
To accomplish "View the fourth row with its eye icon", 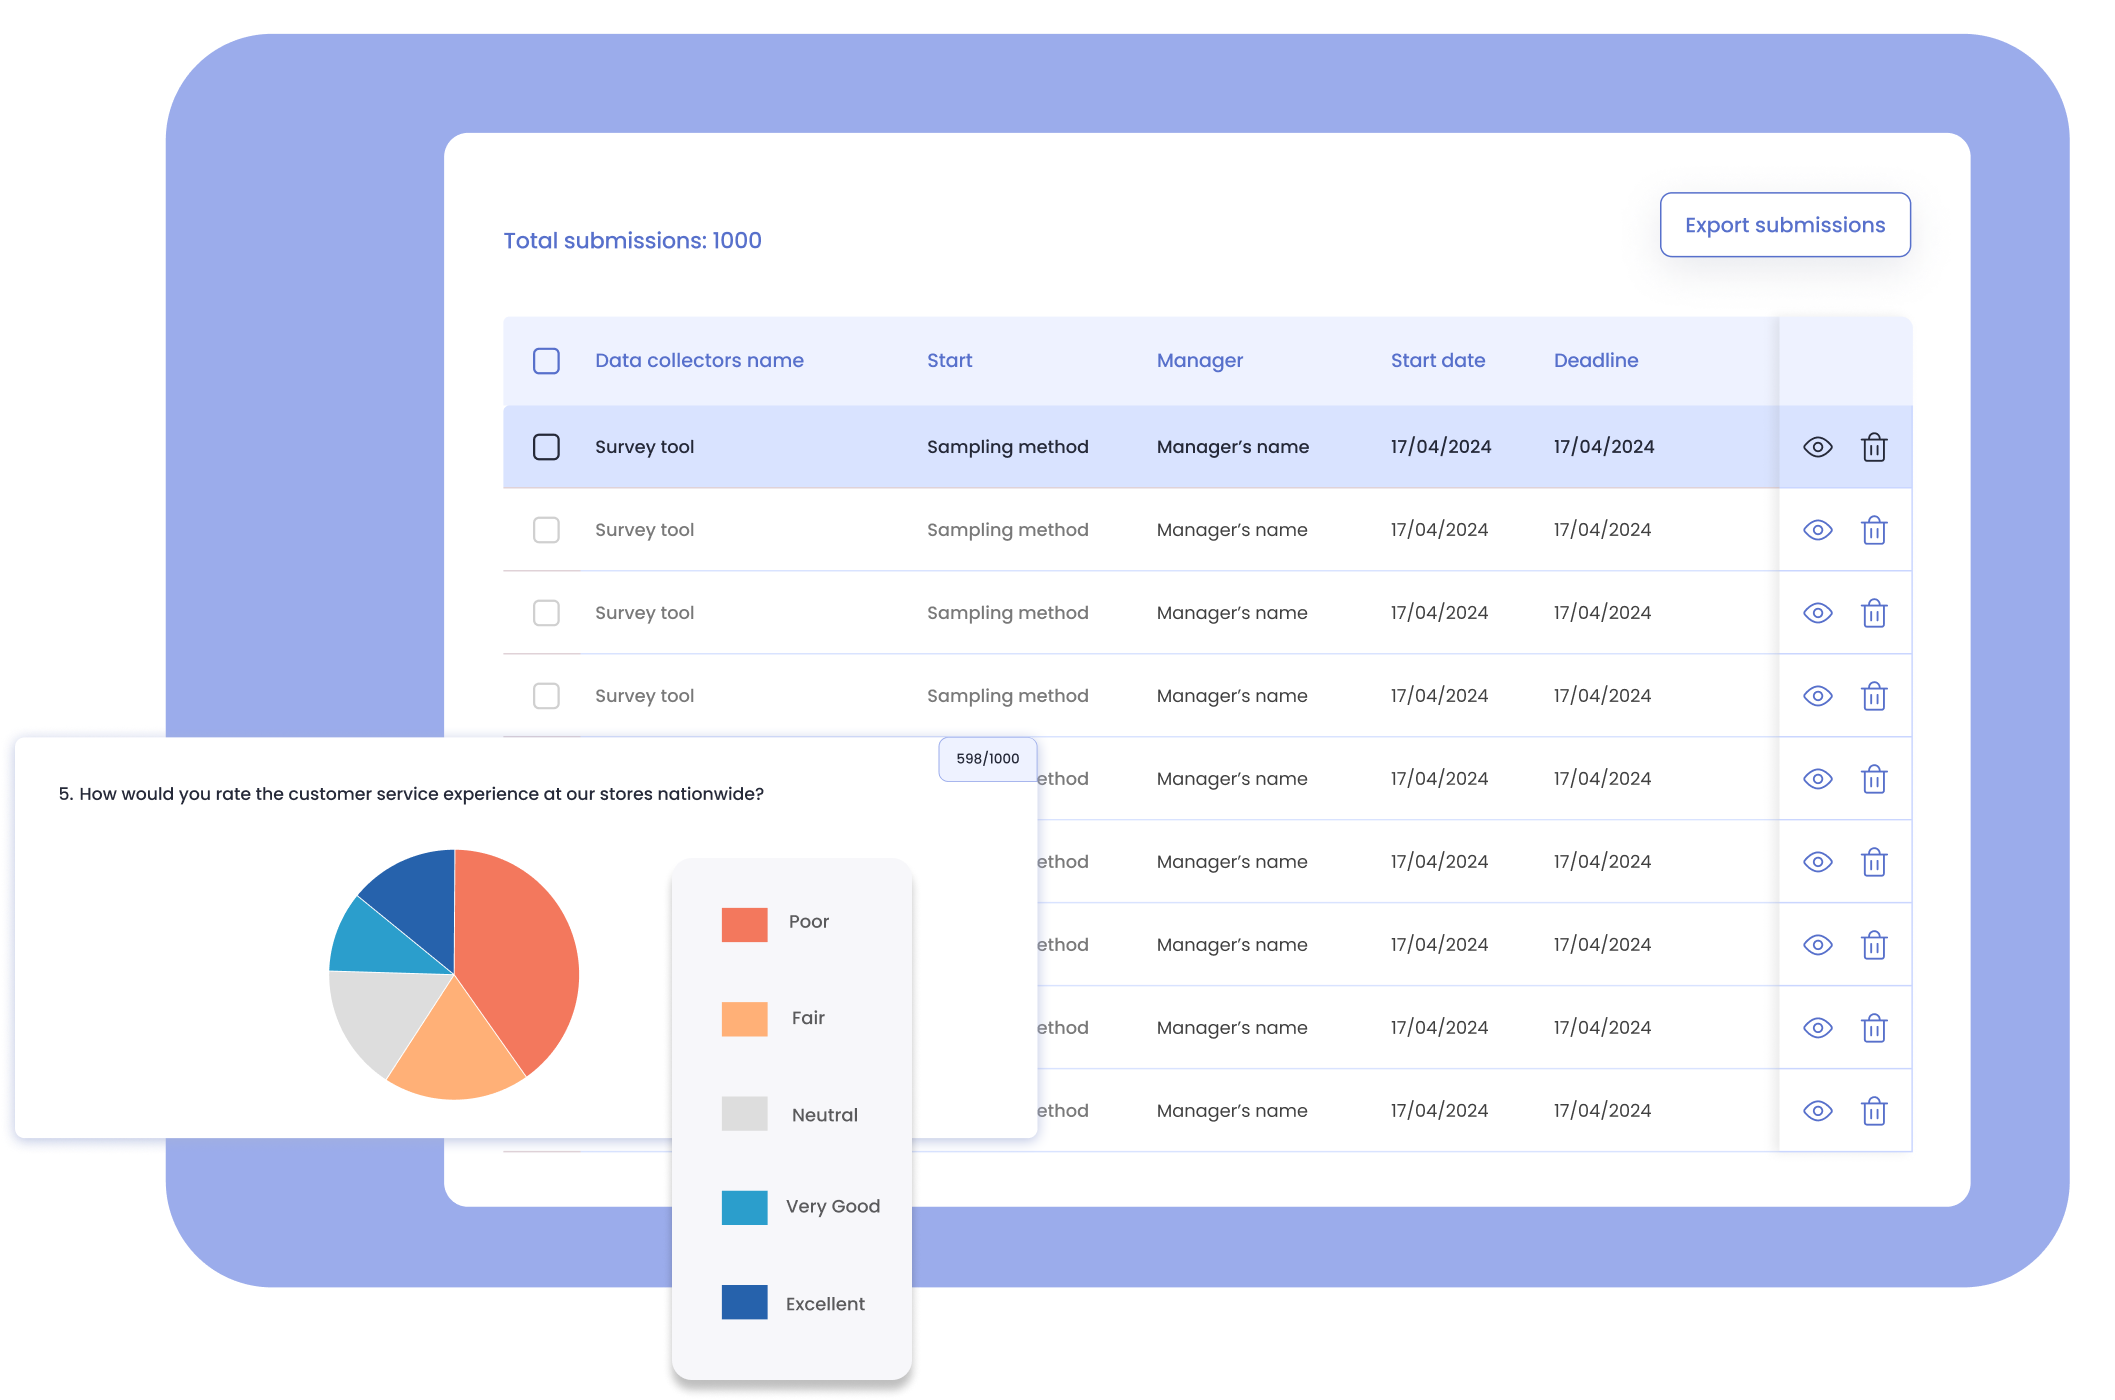I will (x=1817, y=696).
